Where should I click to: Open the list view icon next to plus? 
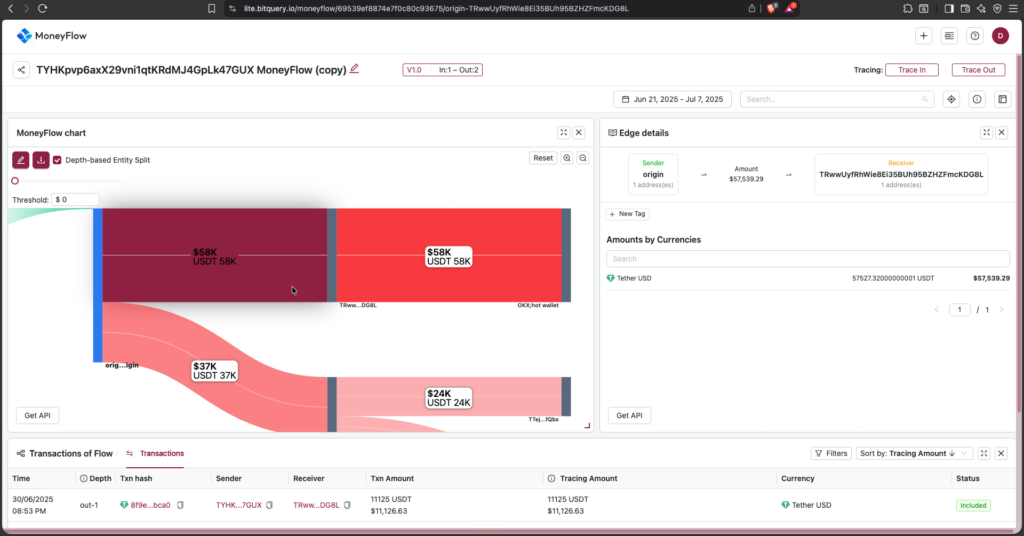(949, 36)
